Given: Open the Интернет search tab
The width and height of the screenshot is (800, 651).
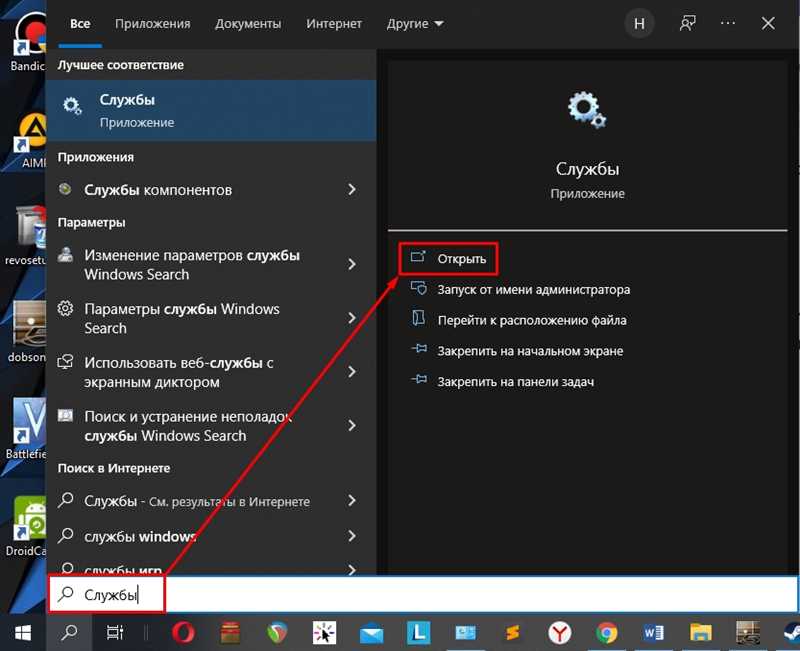Looking at the screenshot, I should point(334,24).
